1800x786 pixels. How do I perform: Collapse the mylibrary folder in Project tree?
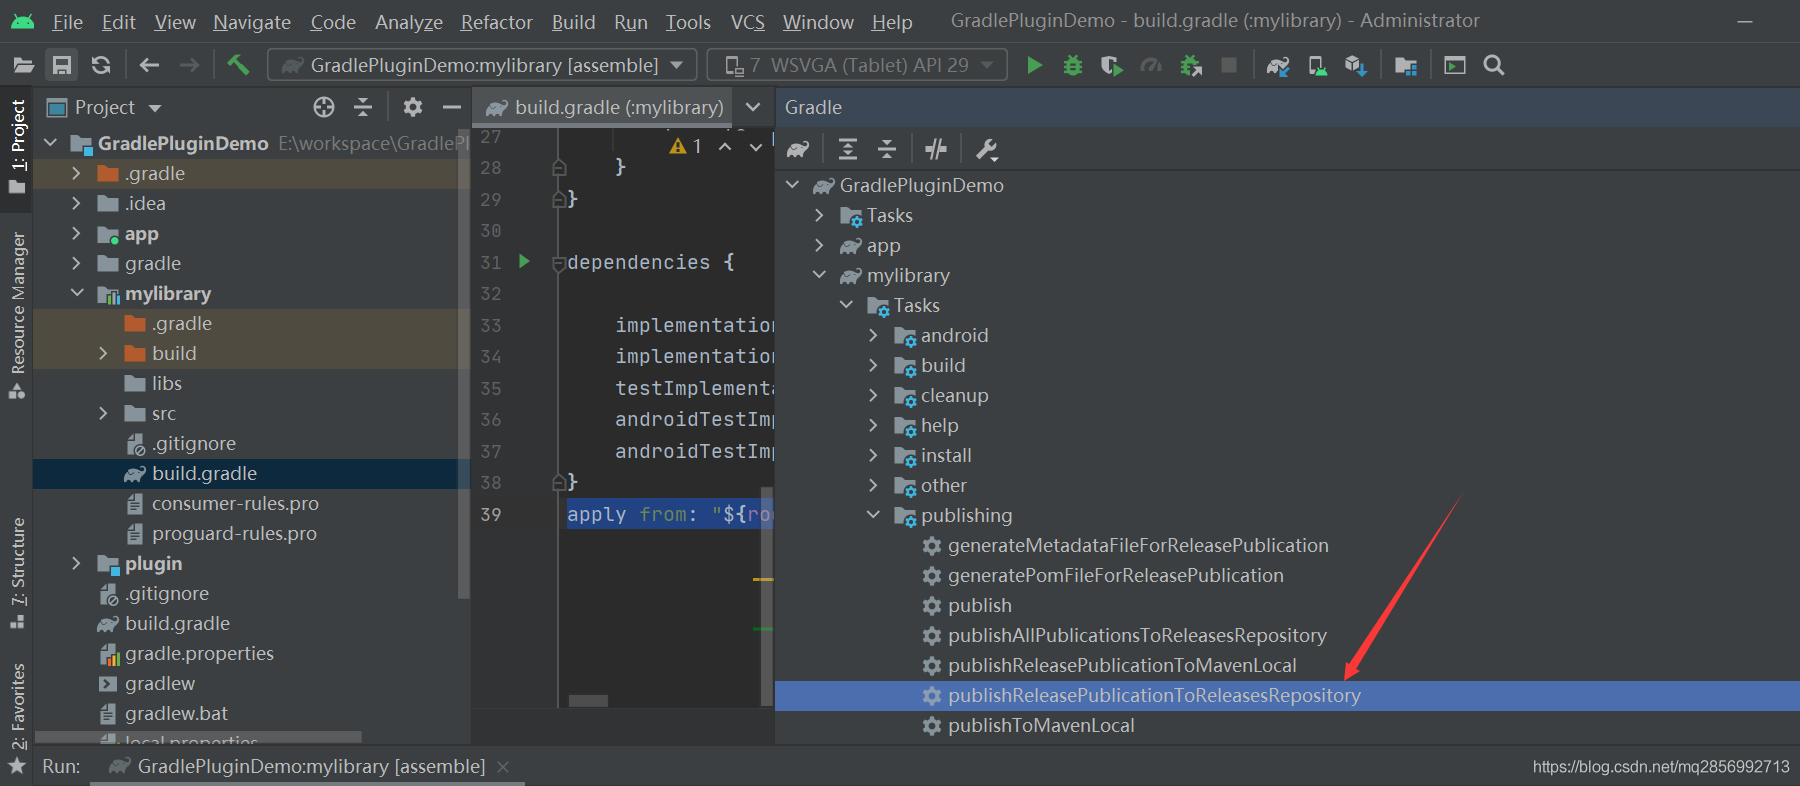(77, 293)
